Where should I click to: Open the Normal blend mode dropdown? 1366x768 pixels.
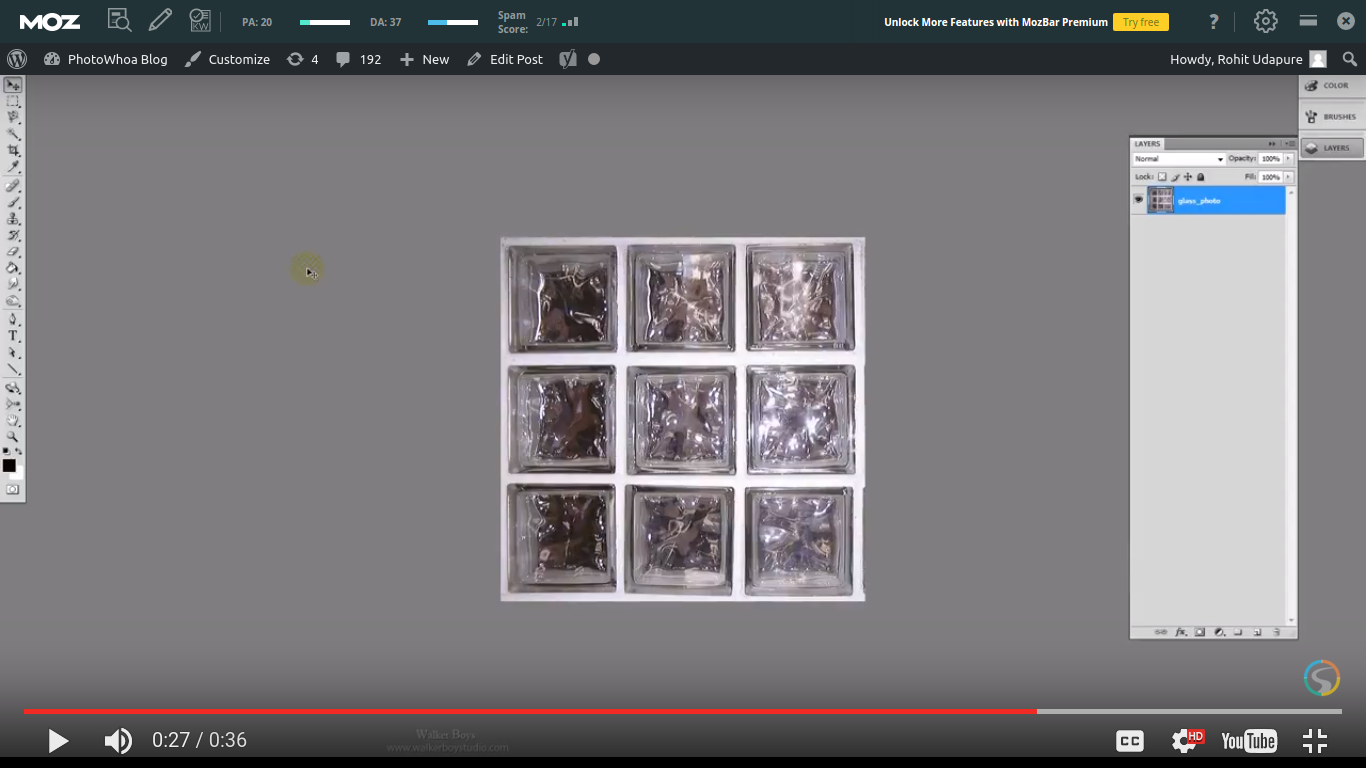tap(1179, 159)
